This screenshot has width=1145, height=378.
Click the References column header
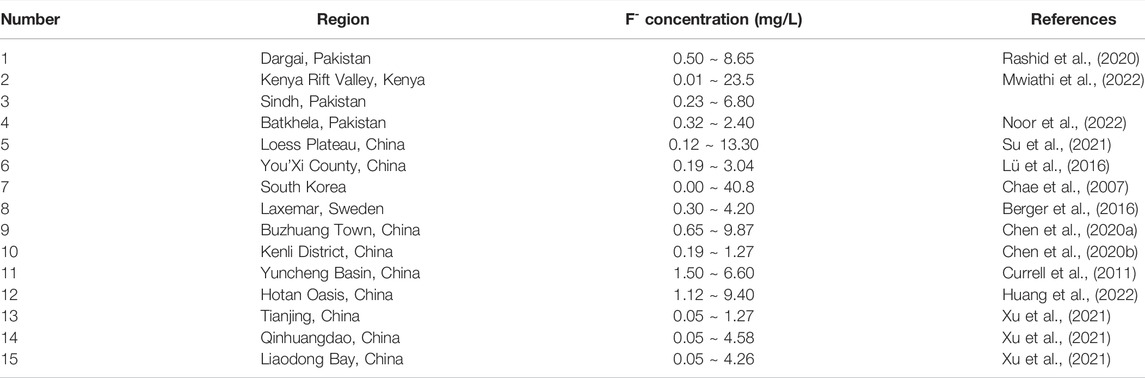coord(1073,20)
